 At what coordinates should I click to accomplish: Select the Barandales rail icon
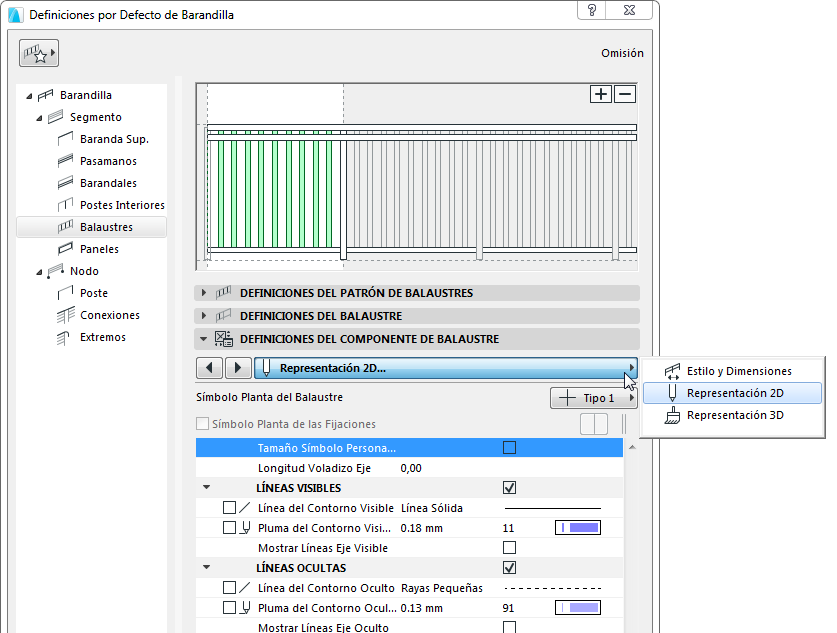(65, 183)
